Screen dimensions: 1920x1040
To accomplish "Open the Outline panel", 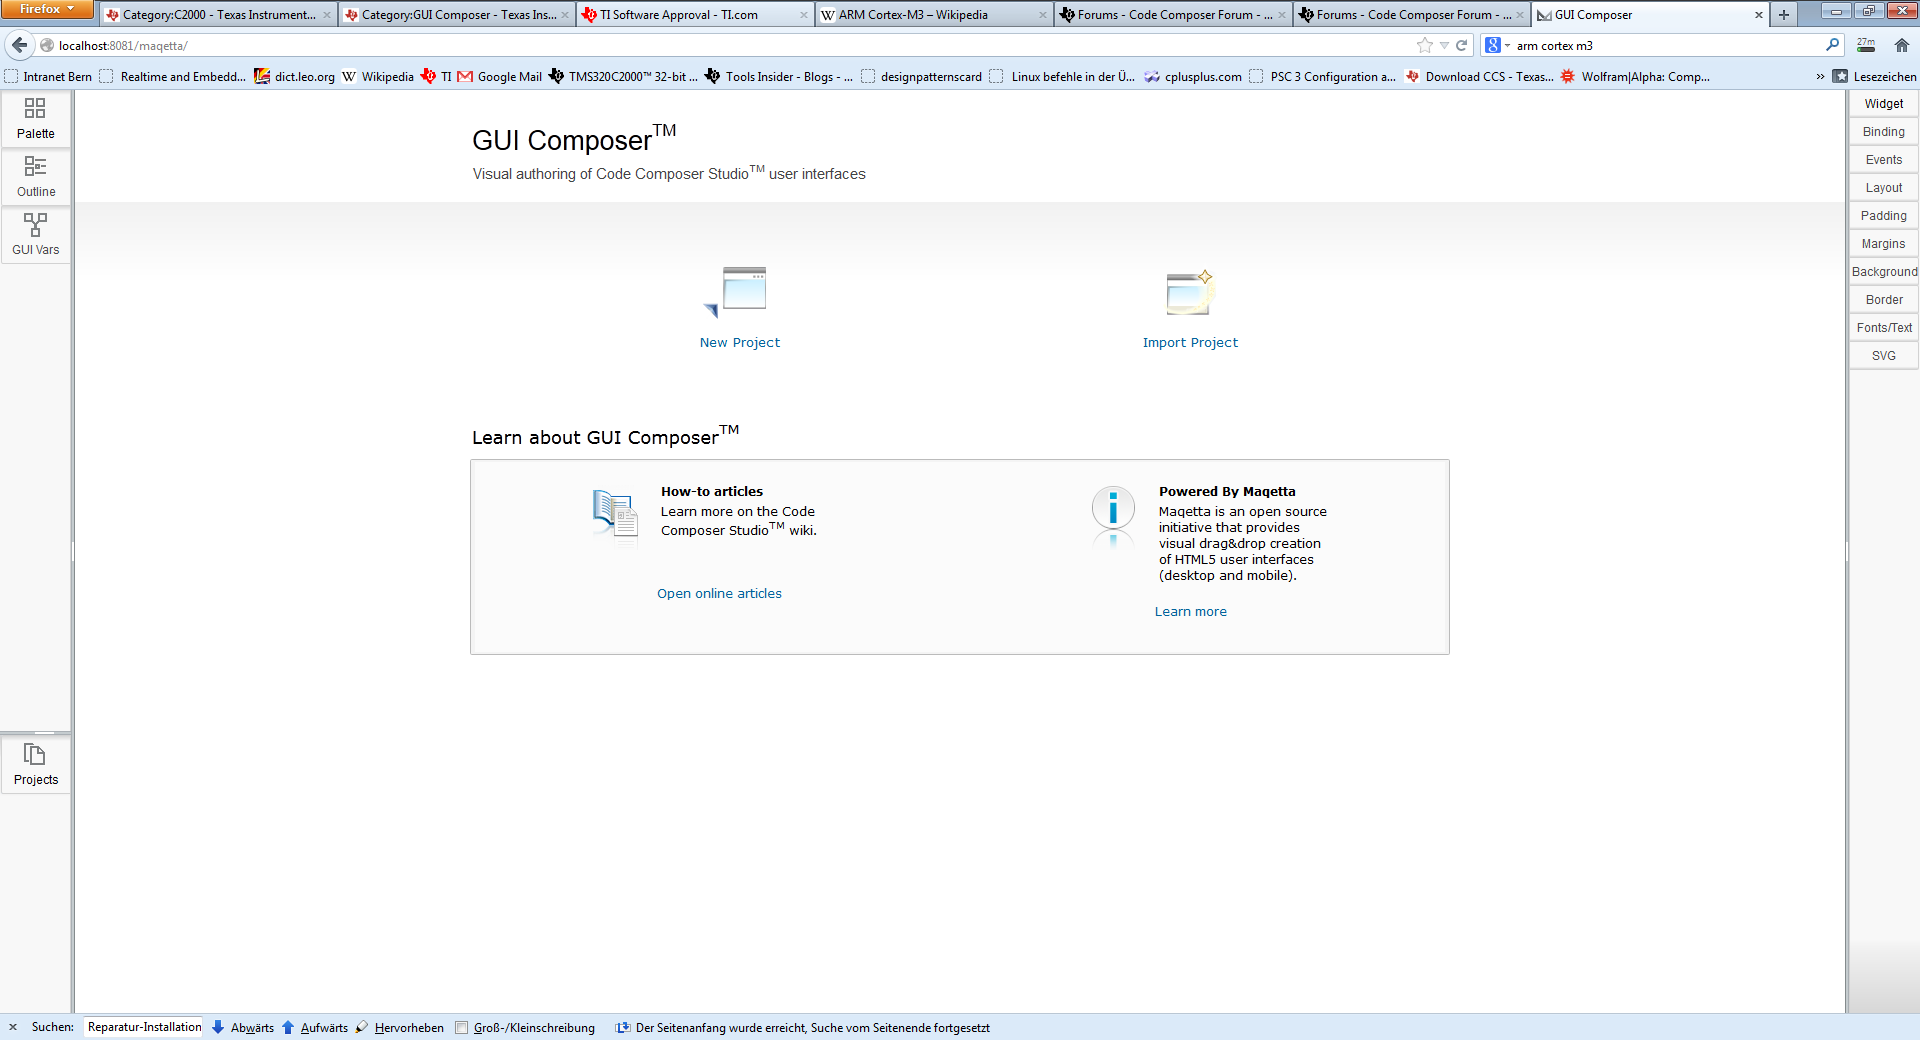I will [35, 177].
